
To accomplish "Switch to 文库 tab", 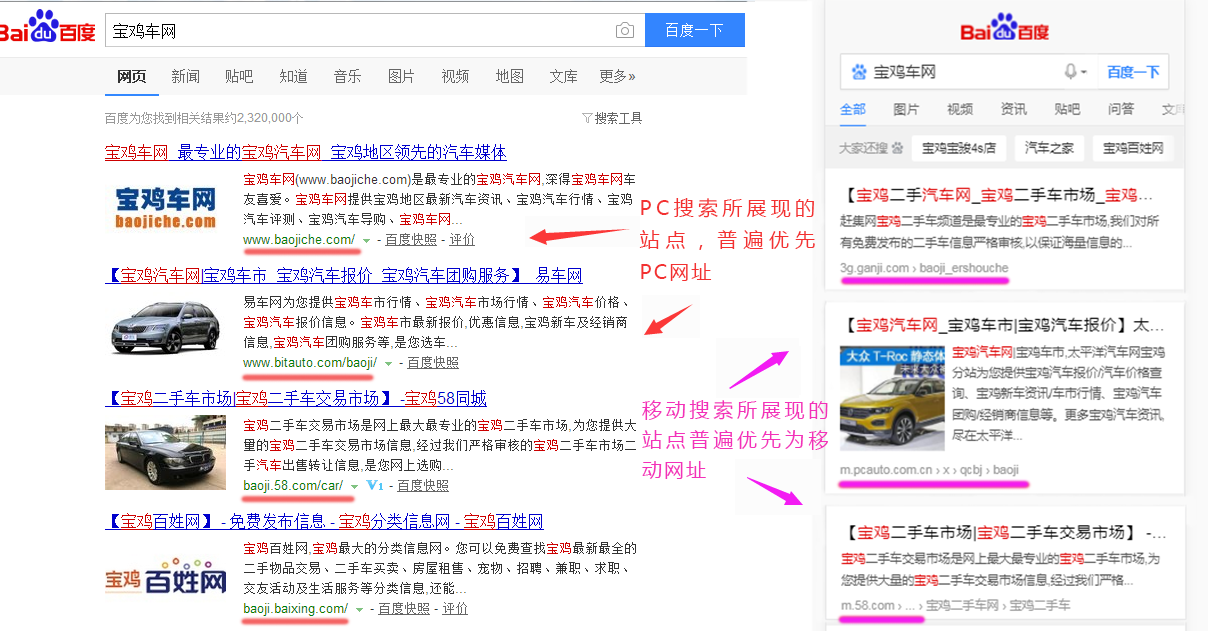I will point(563,76).
